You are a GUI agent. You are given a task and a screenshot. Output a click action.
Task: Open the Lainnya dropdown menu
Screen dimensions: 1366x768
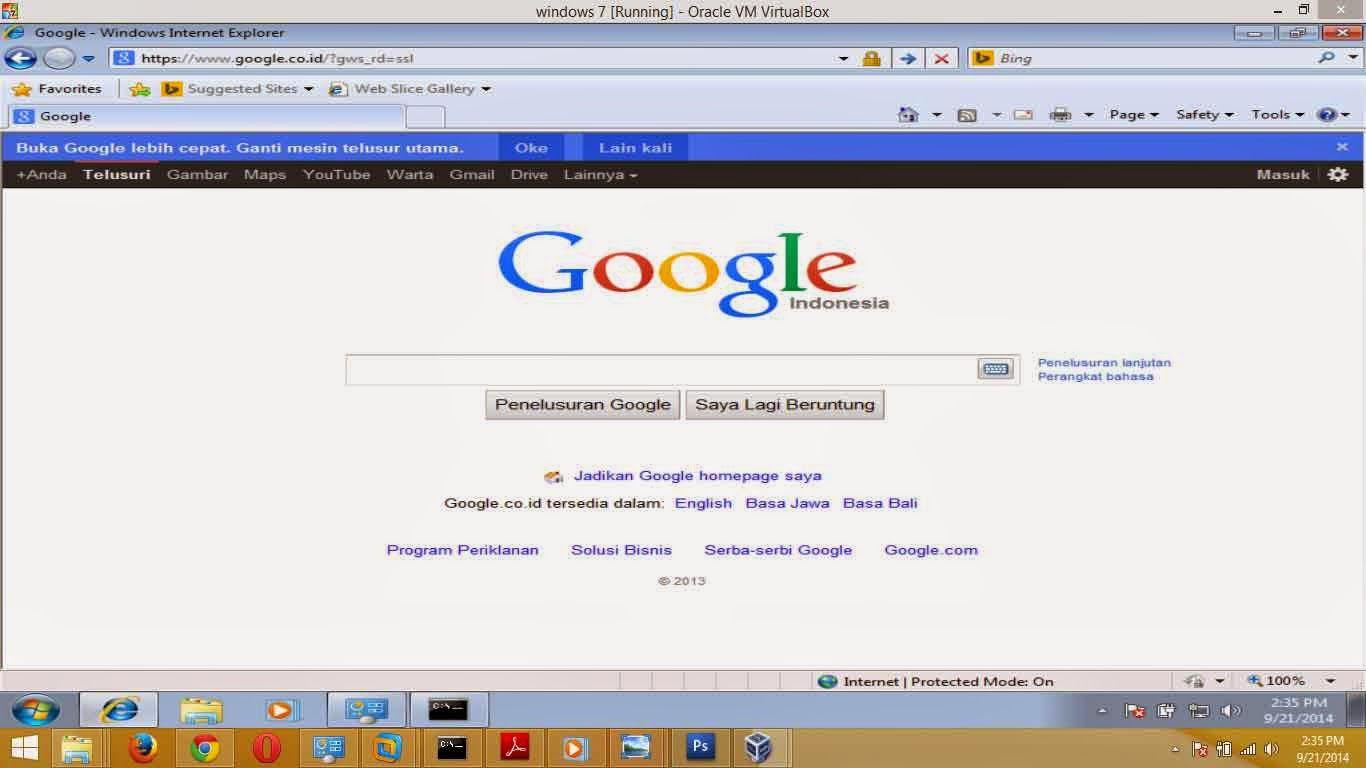click(600, 175)
